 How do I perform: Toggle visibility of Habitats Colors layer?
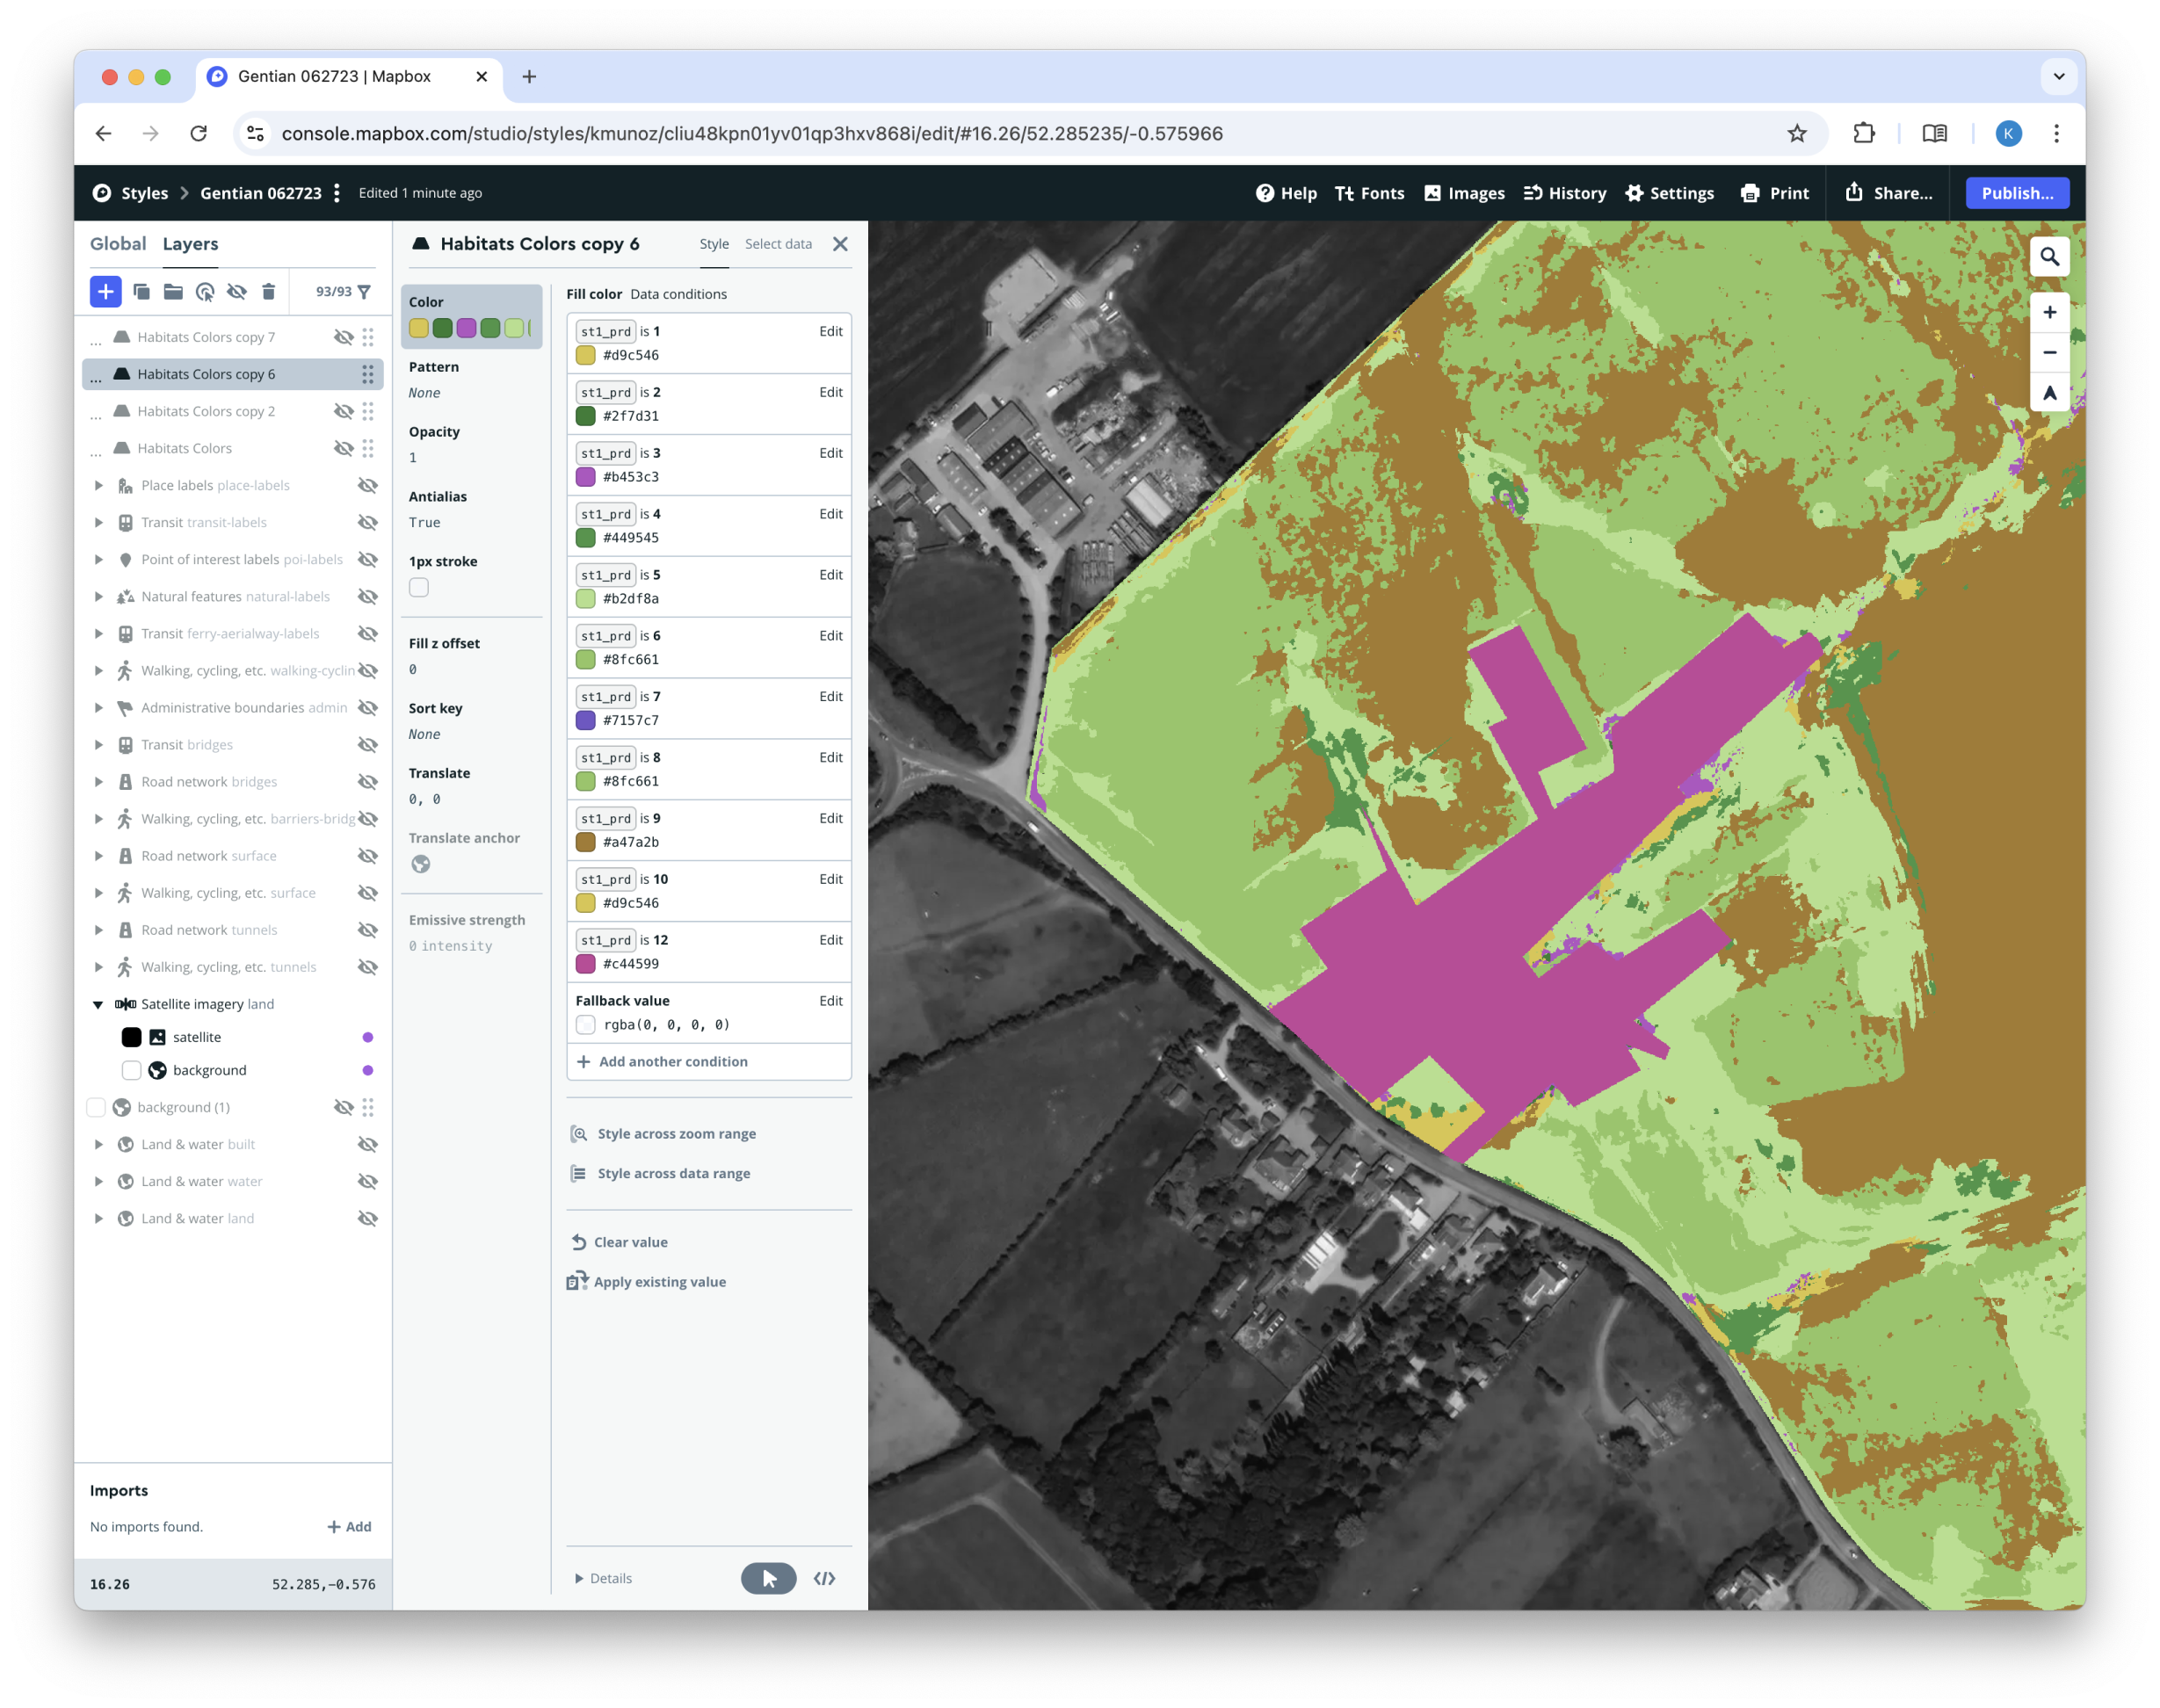pos(343,448)
